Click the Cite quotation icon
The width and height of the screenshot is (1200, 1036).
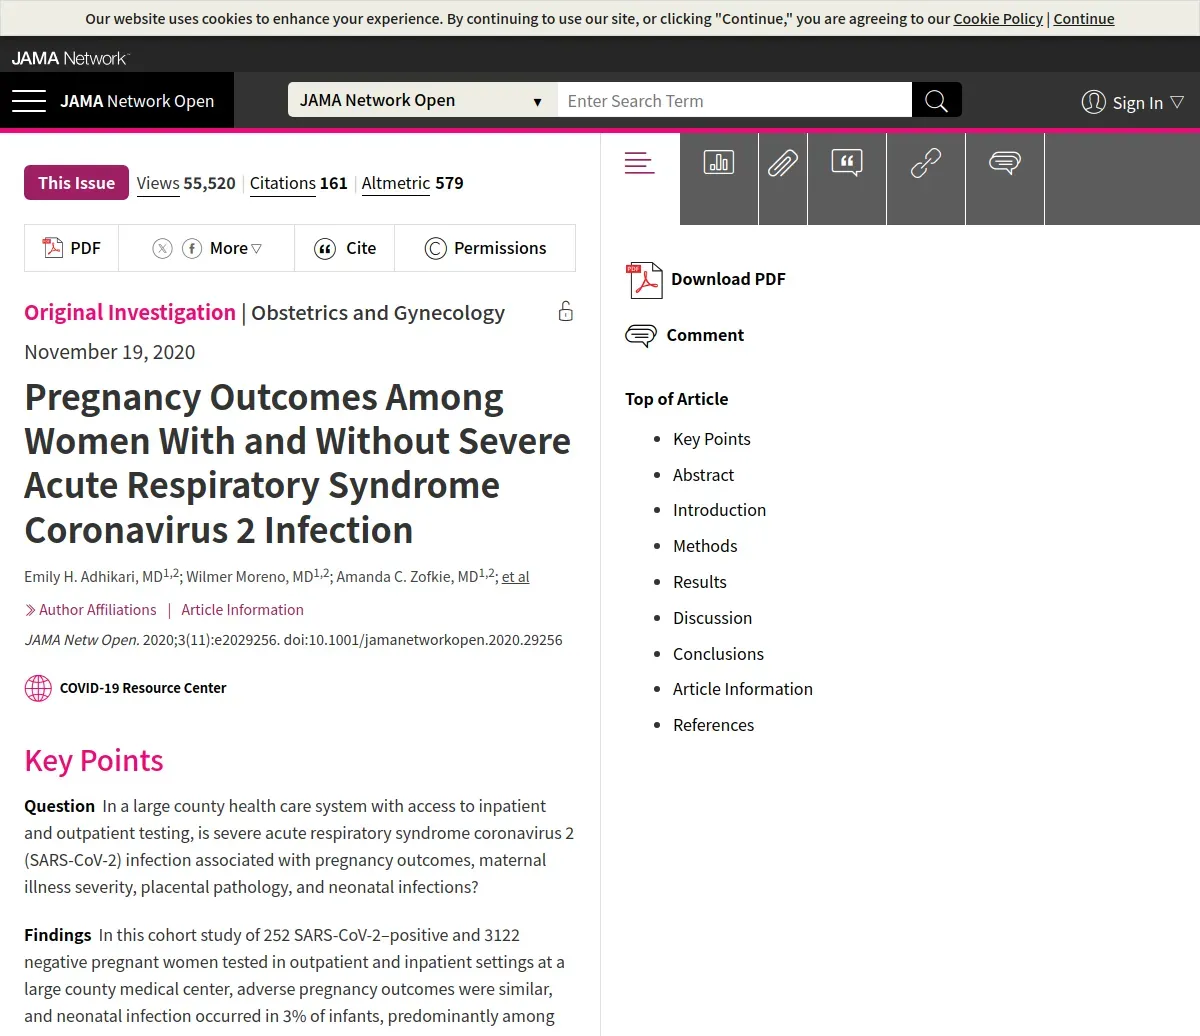[x=325, y=249]
